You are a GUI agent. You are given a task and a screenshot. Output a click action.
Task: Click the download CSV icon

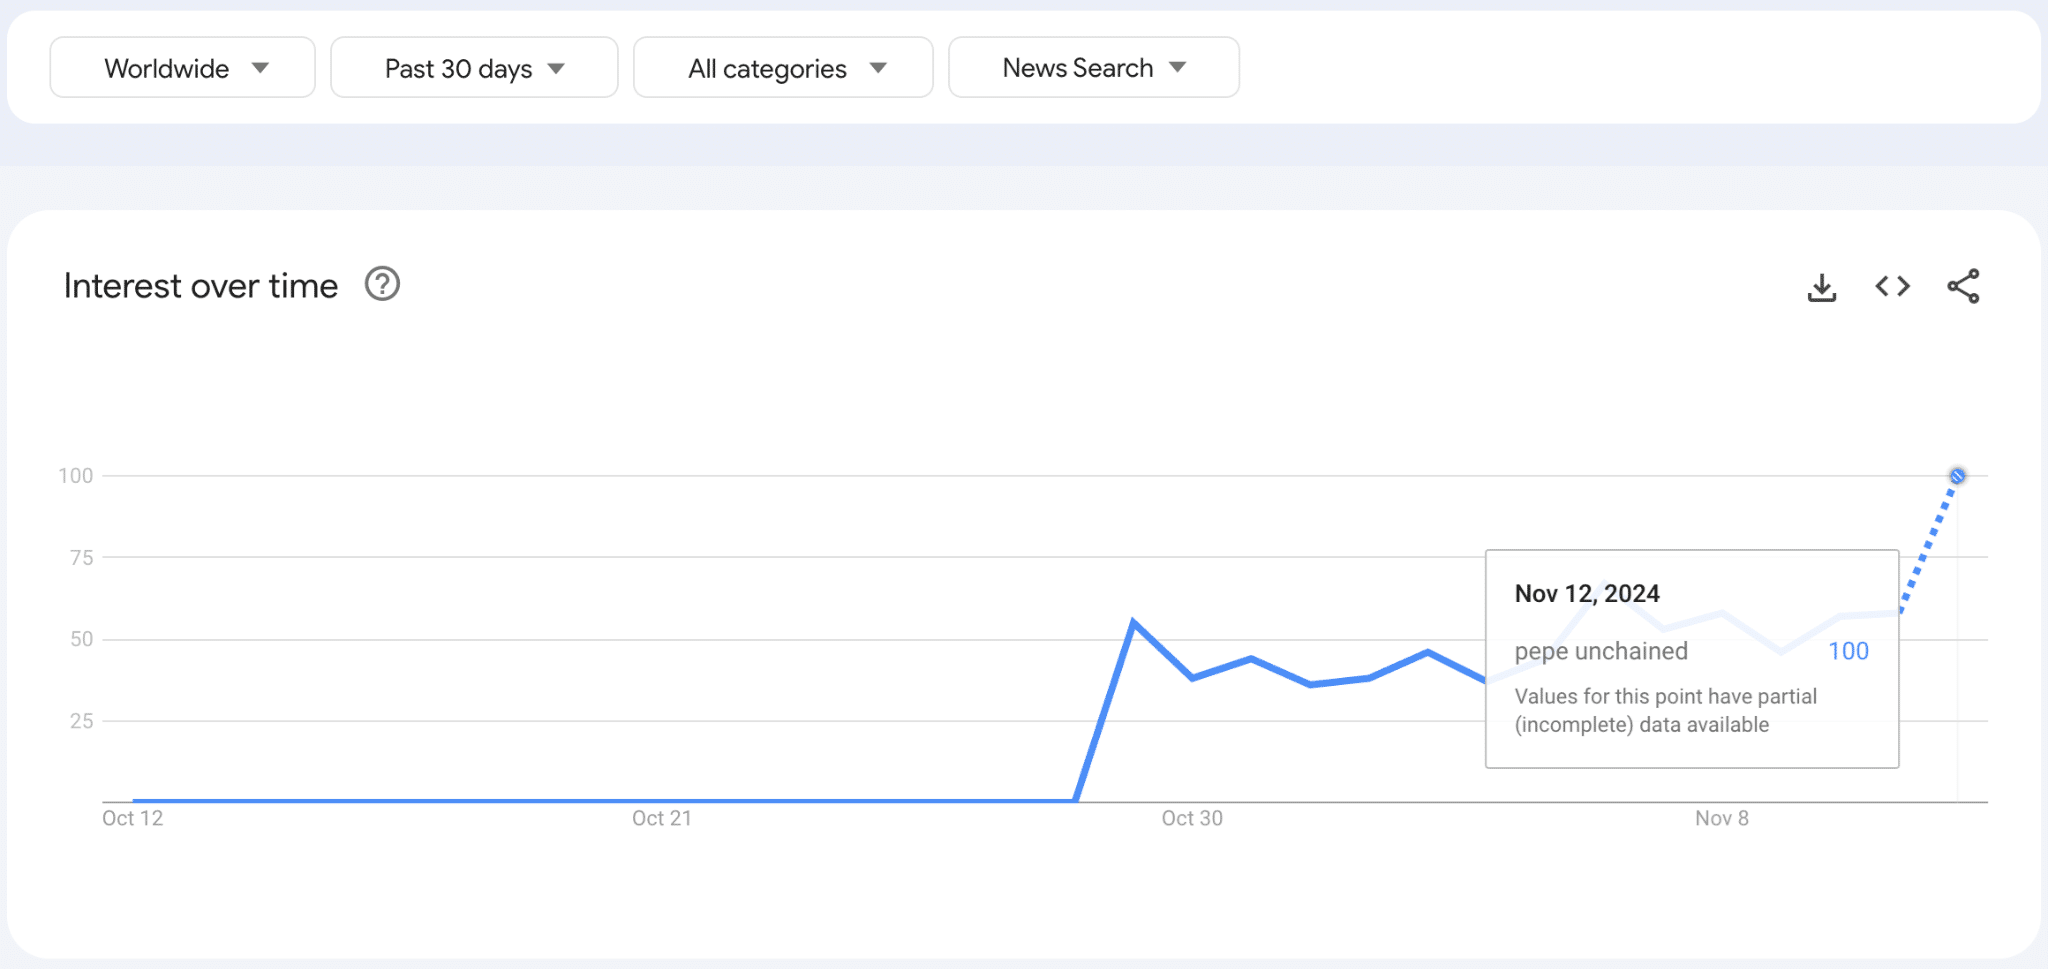point(1822,287)
